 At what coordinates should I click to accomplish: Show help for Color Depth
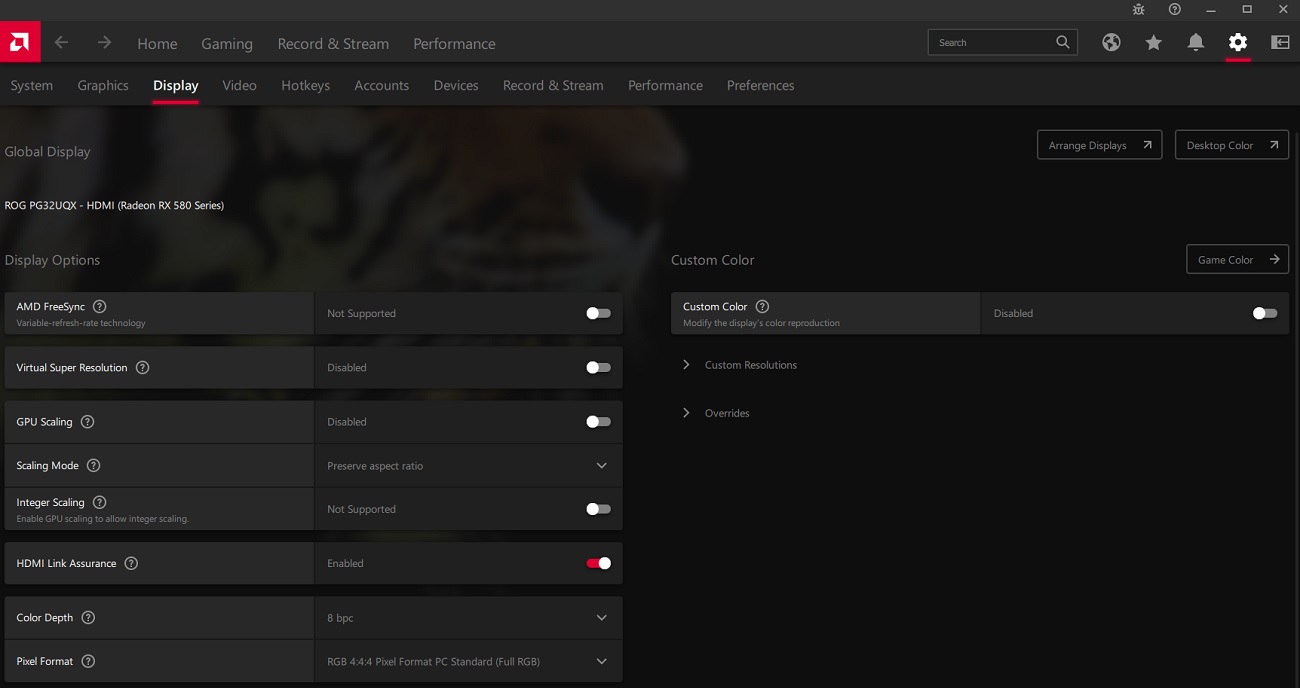[x=88, y=618]
